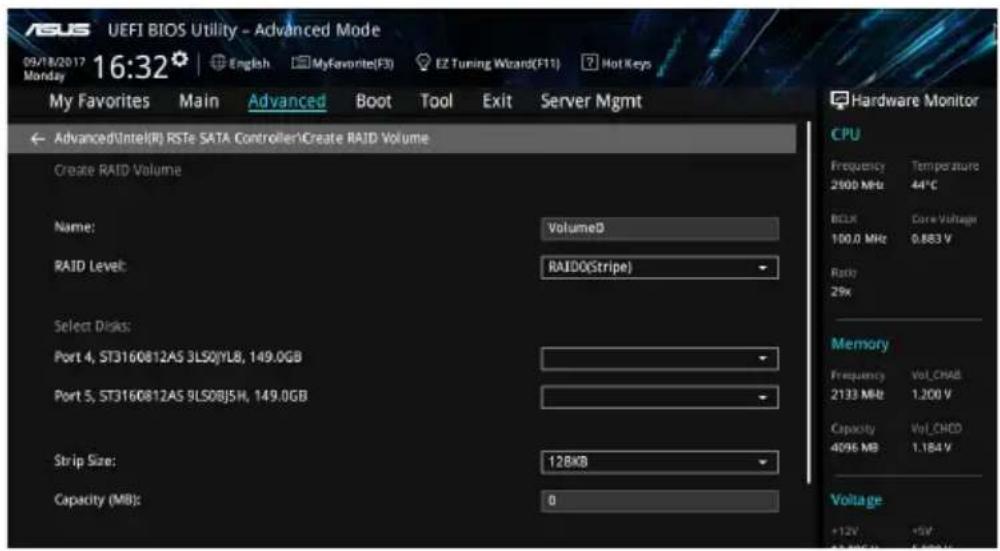1000x551 pixels.
Task: Click the 'Name:' label
Action: click(75, 228)
